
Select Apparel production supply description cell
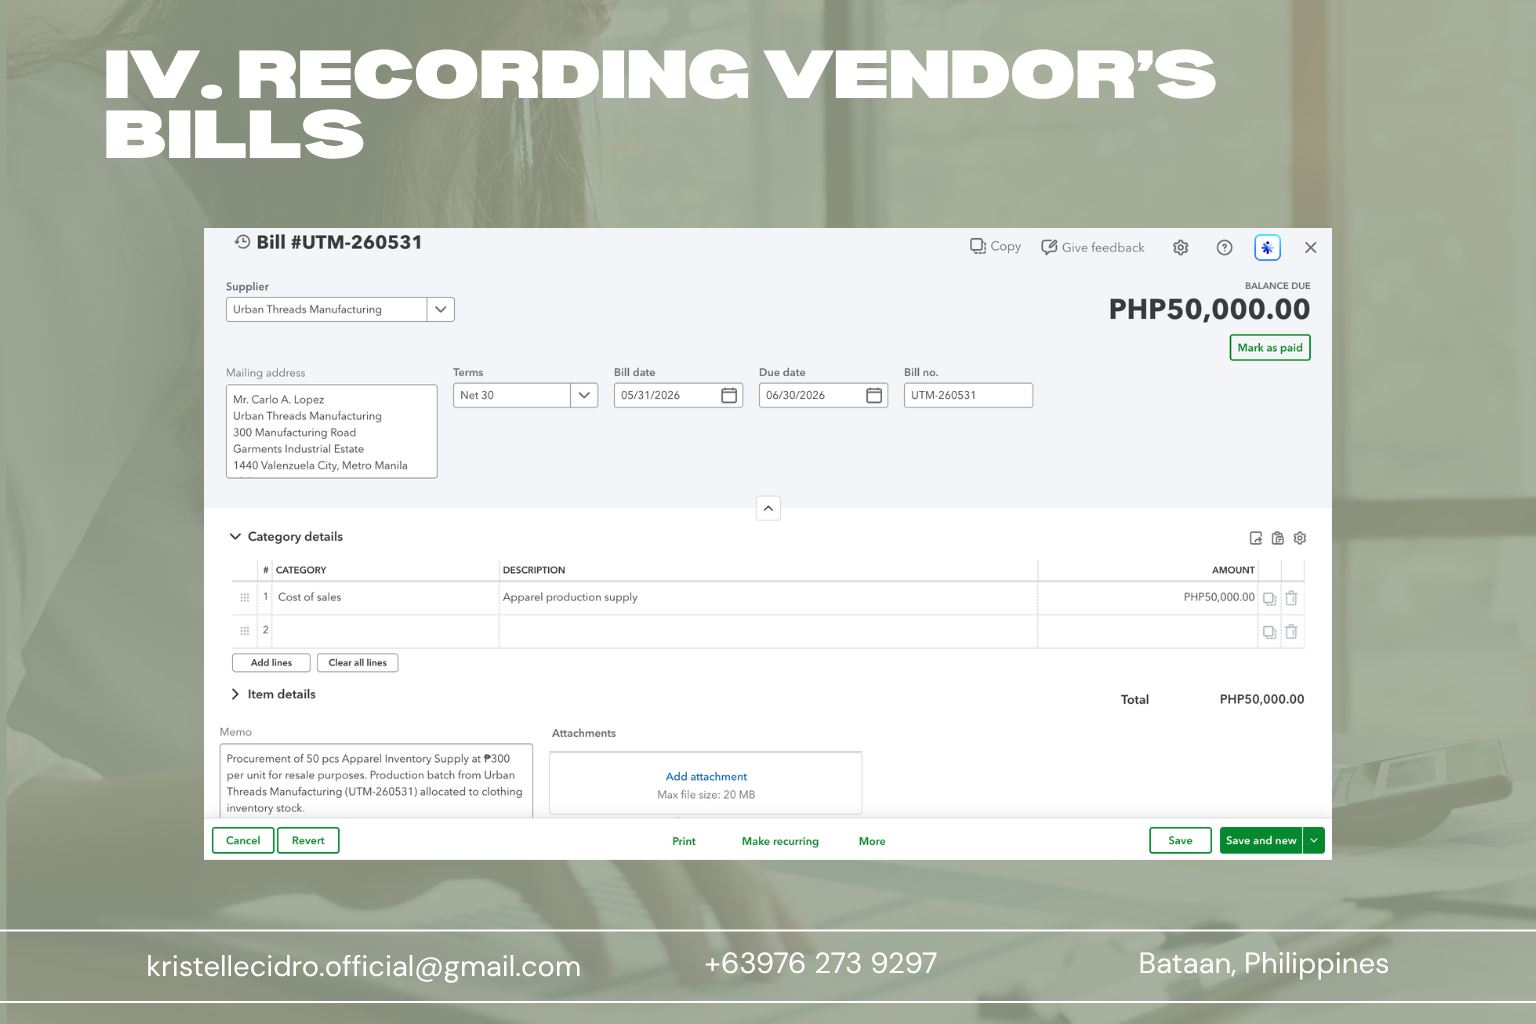pos(768,597)
